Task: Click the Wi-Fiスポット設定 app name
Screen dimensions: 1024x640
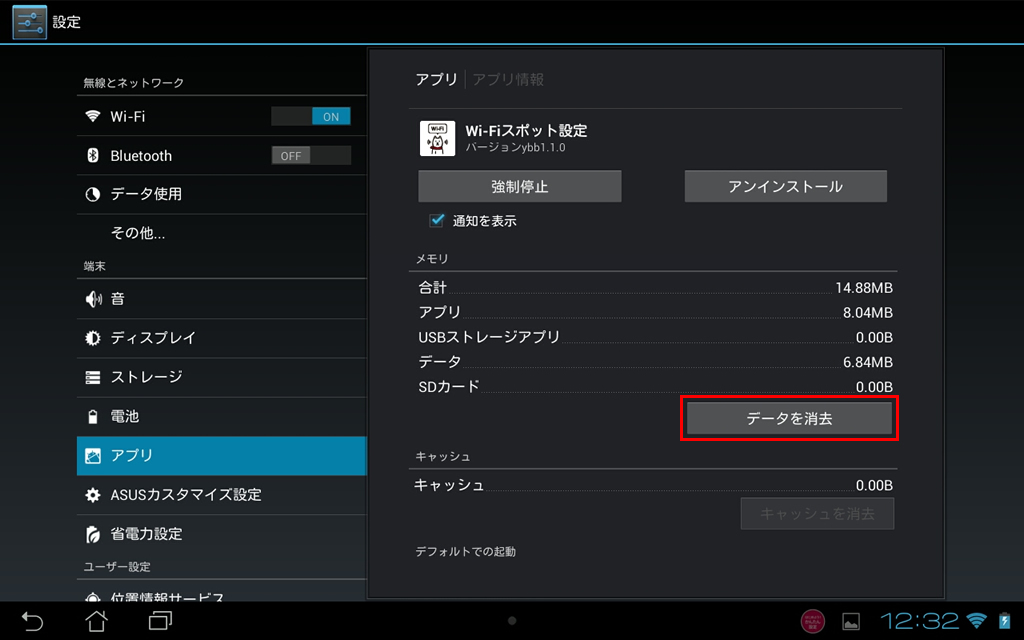Action: point(526,131)
